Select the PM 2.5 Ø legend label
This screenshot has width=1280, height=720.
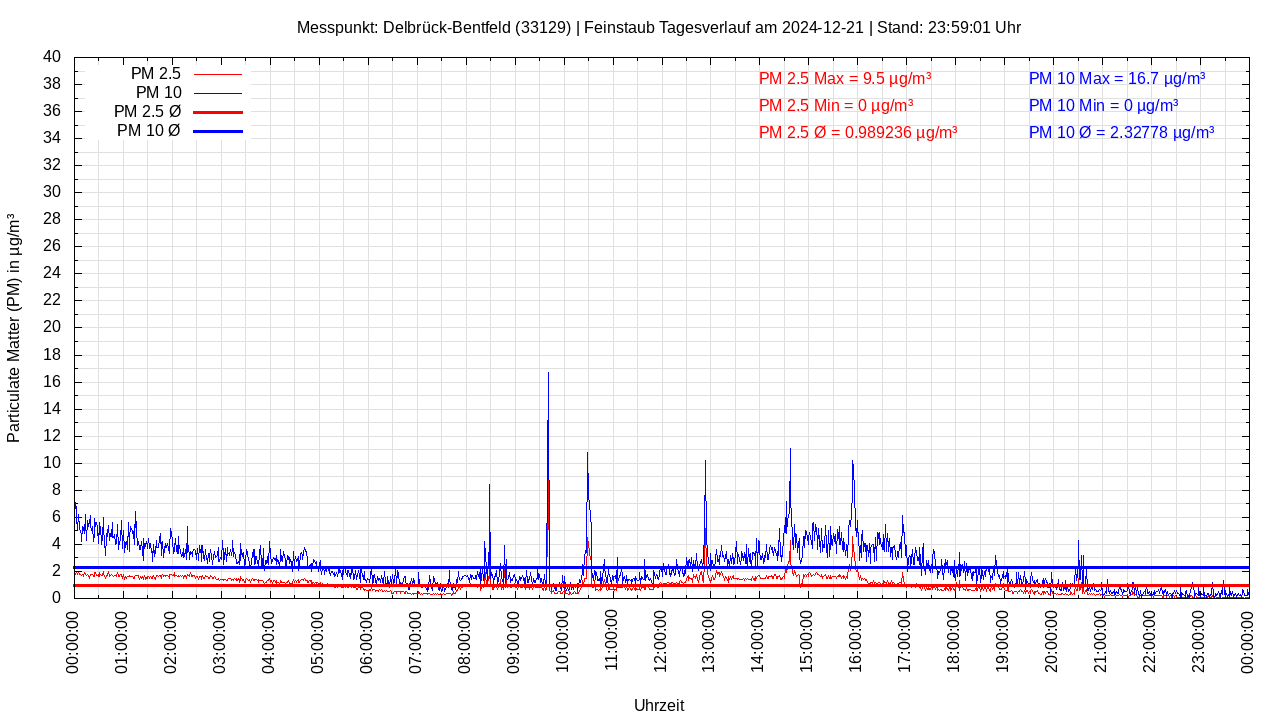pos(147,111)
